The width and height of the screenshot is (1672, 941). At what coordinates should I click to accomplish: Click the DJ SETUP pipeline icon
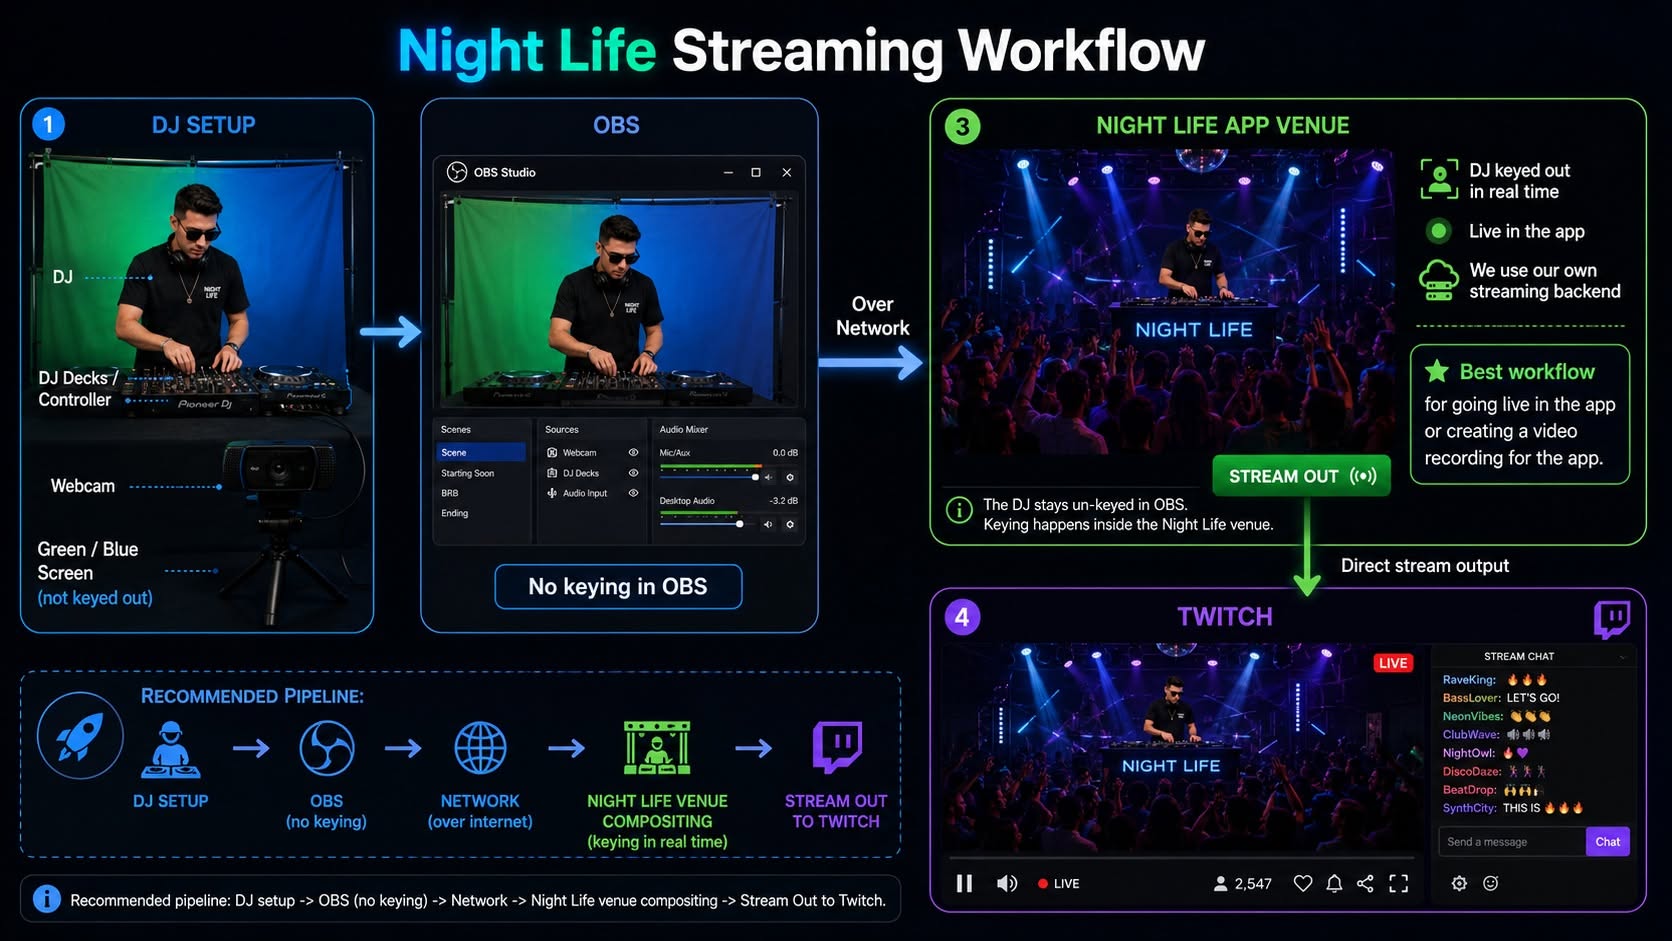pos(171,749)
